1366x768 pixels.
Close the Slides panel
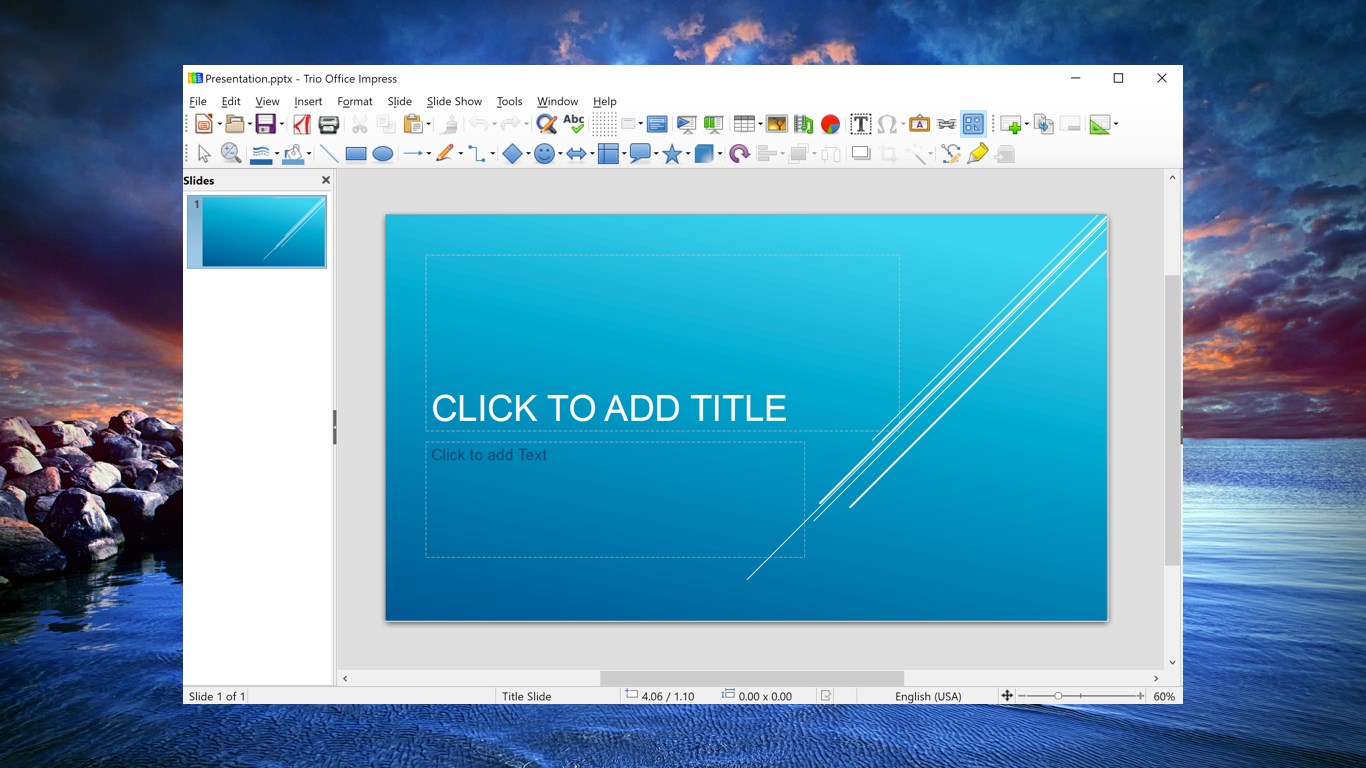(325, 180)
